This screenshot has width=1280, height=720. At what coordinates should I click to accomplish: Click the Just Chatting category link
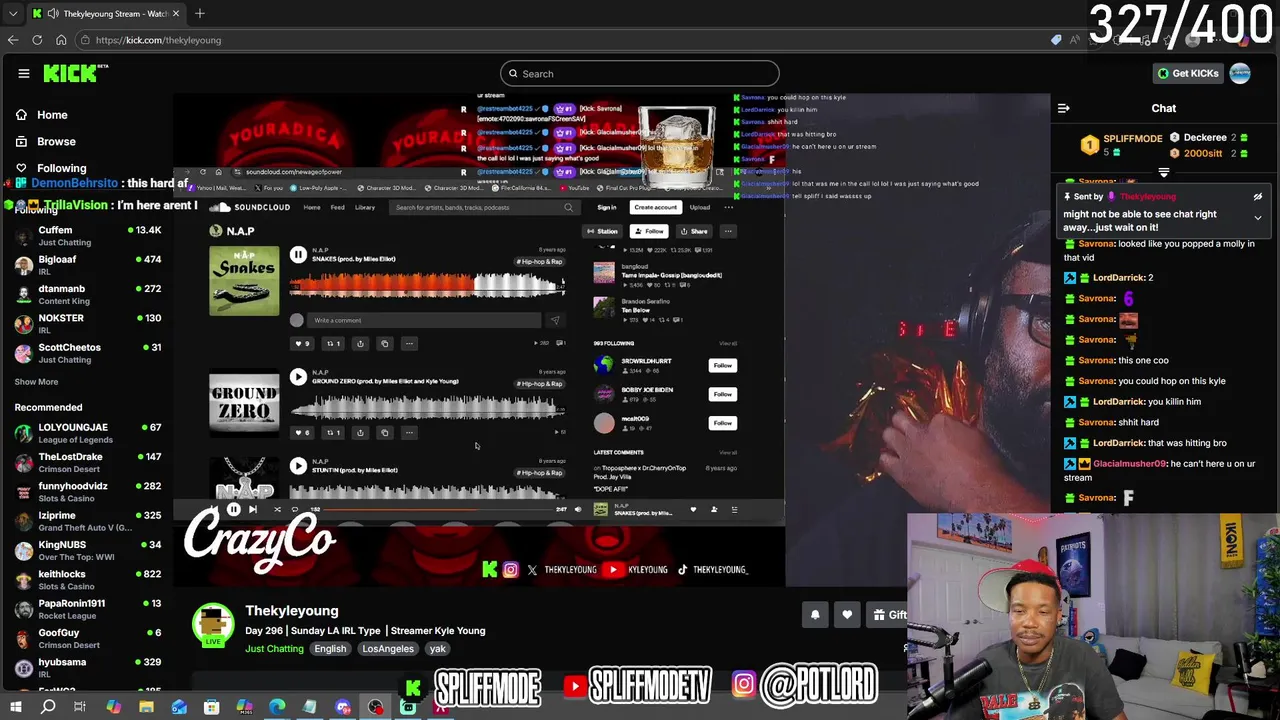[x=274, y=649]
